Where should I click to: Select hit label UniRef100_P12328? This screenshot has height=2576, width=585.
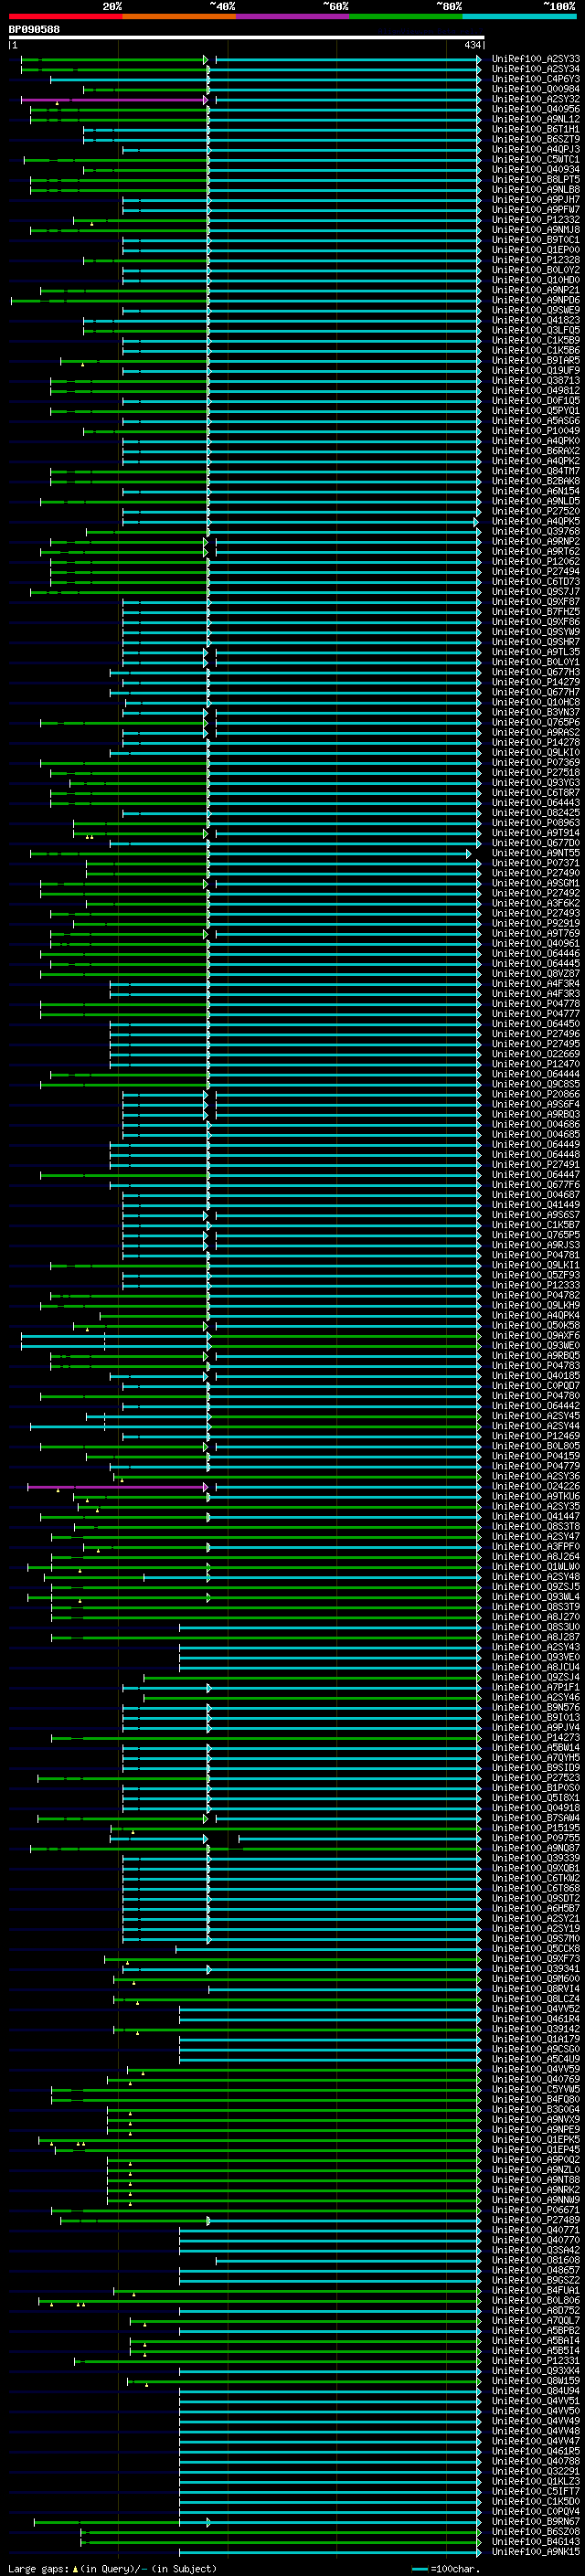(536, 260)
